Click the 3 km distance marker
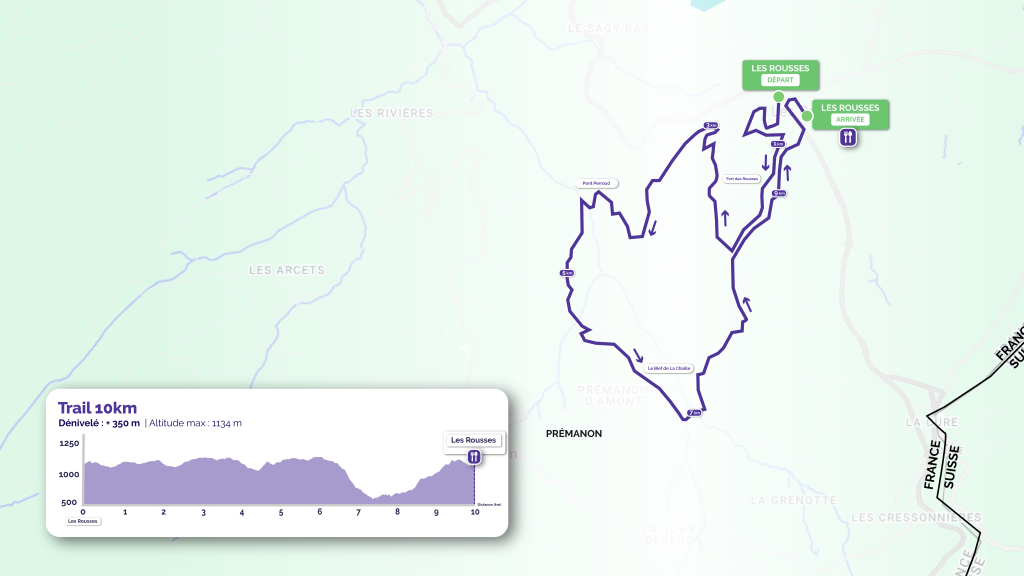 pos(710,125)
